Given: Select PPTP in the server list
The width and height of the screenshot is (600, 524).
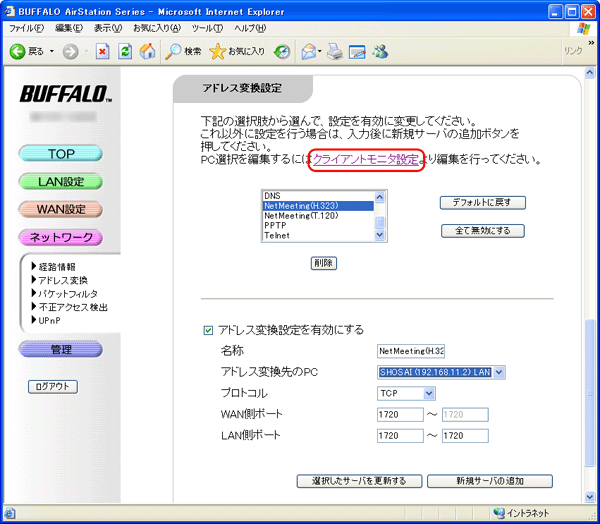Looking at the screenshot, I should click(318, 225).
